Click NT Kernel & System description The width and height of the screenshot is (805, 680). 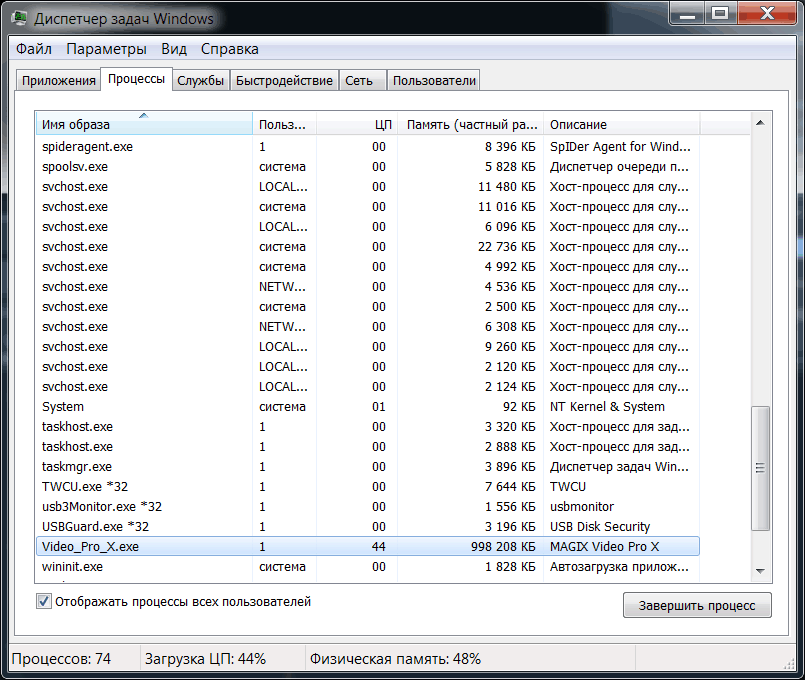607,407
